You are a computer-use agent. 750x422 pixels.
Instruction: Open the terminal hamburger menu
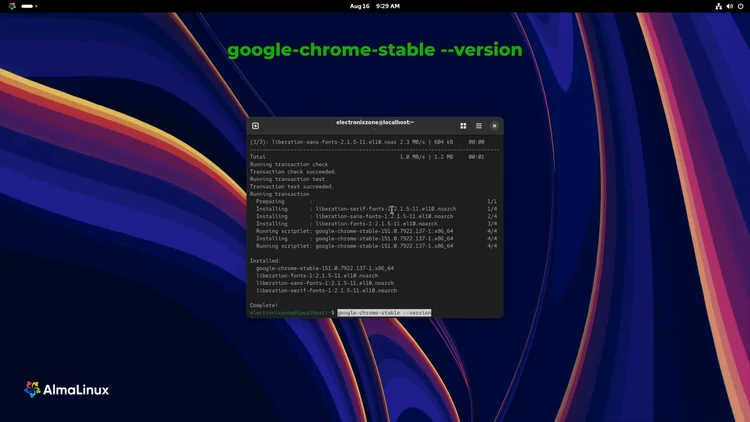pos(479,126)
